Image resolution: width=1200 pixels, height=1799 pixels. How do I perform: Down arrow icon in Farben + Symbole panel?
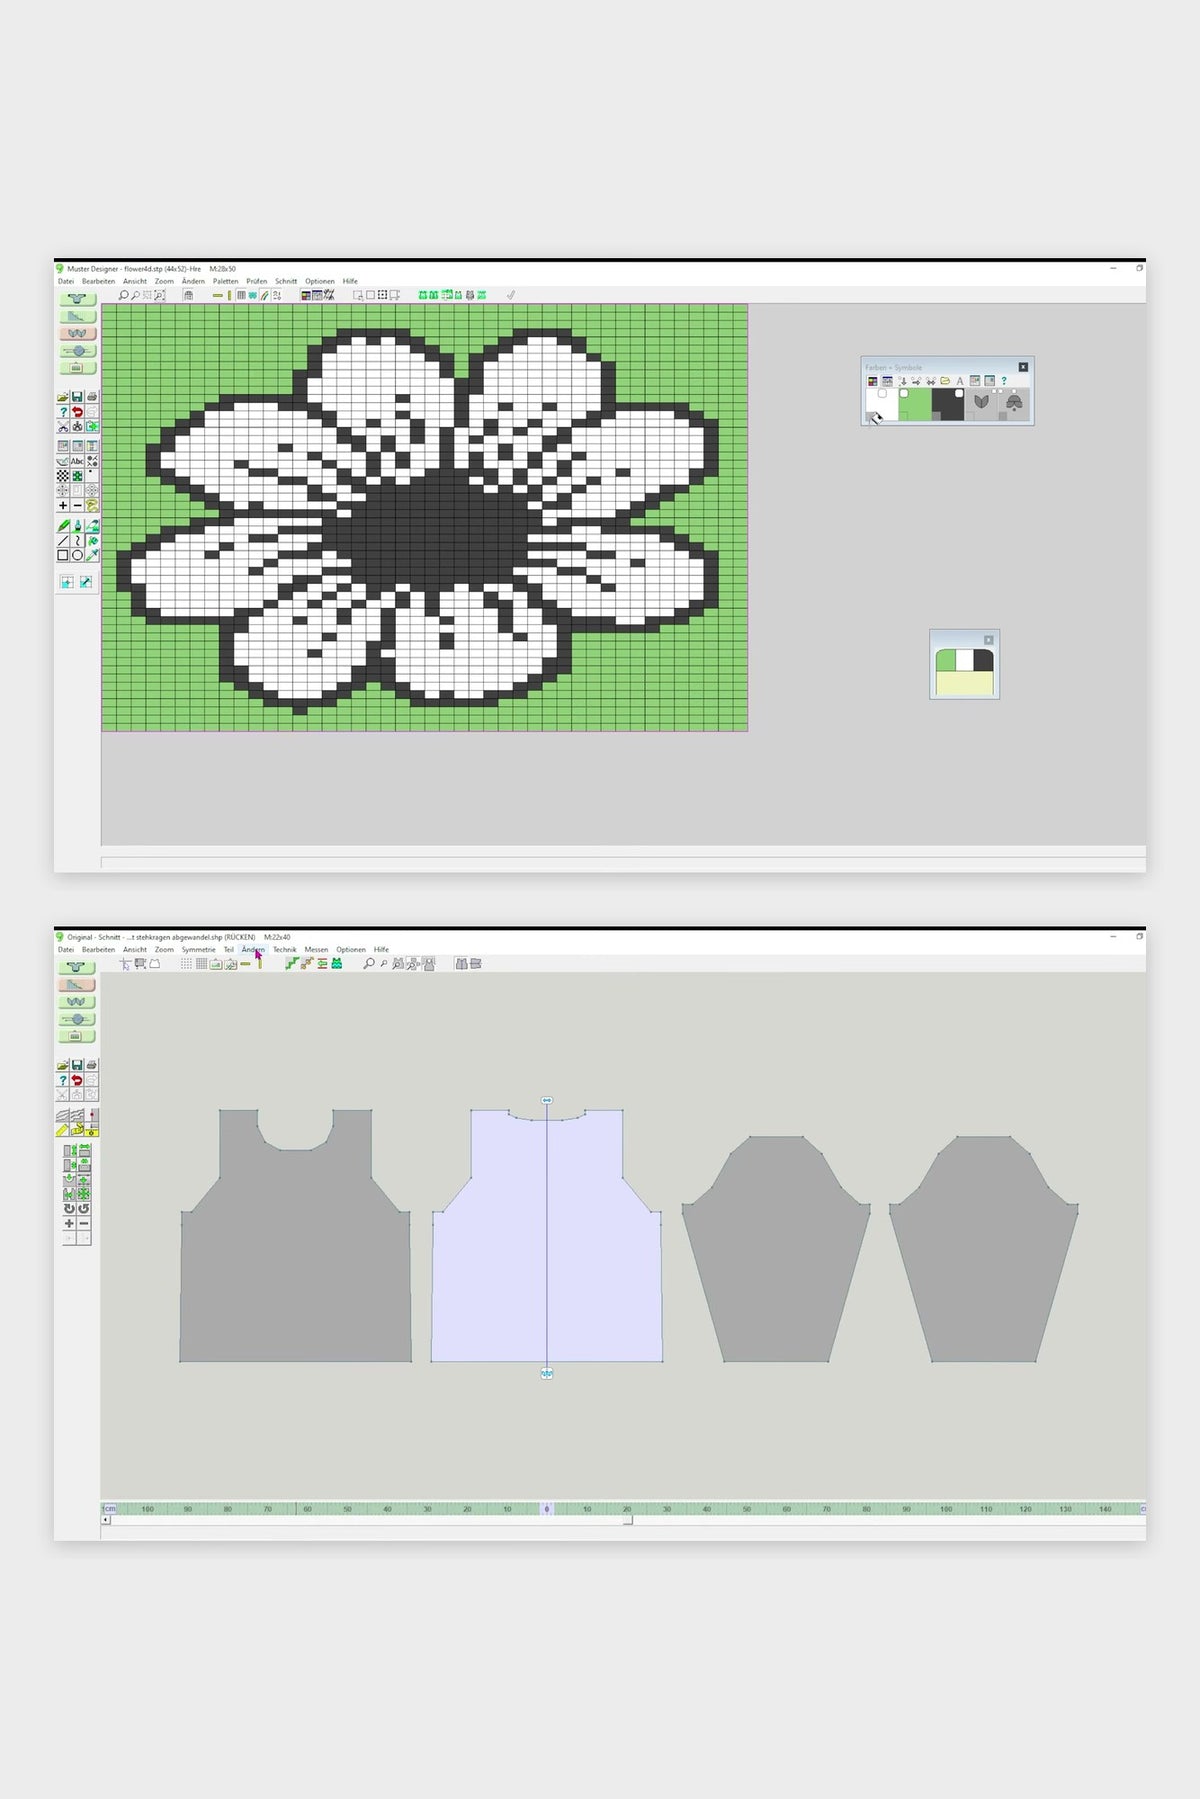[902, 381]
